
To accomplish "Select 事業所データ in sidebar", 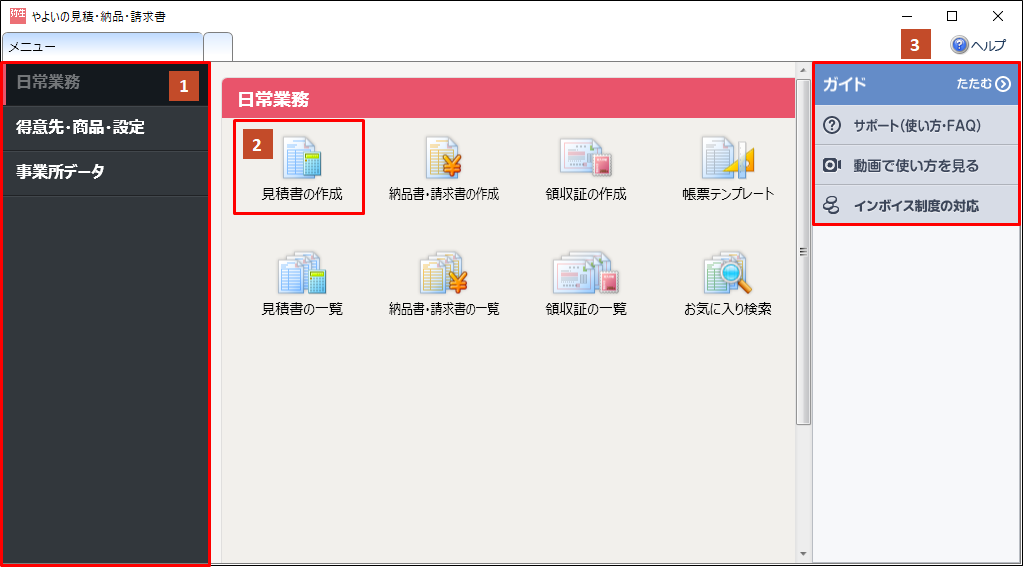I will coord(106,172).
